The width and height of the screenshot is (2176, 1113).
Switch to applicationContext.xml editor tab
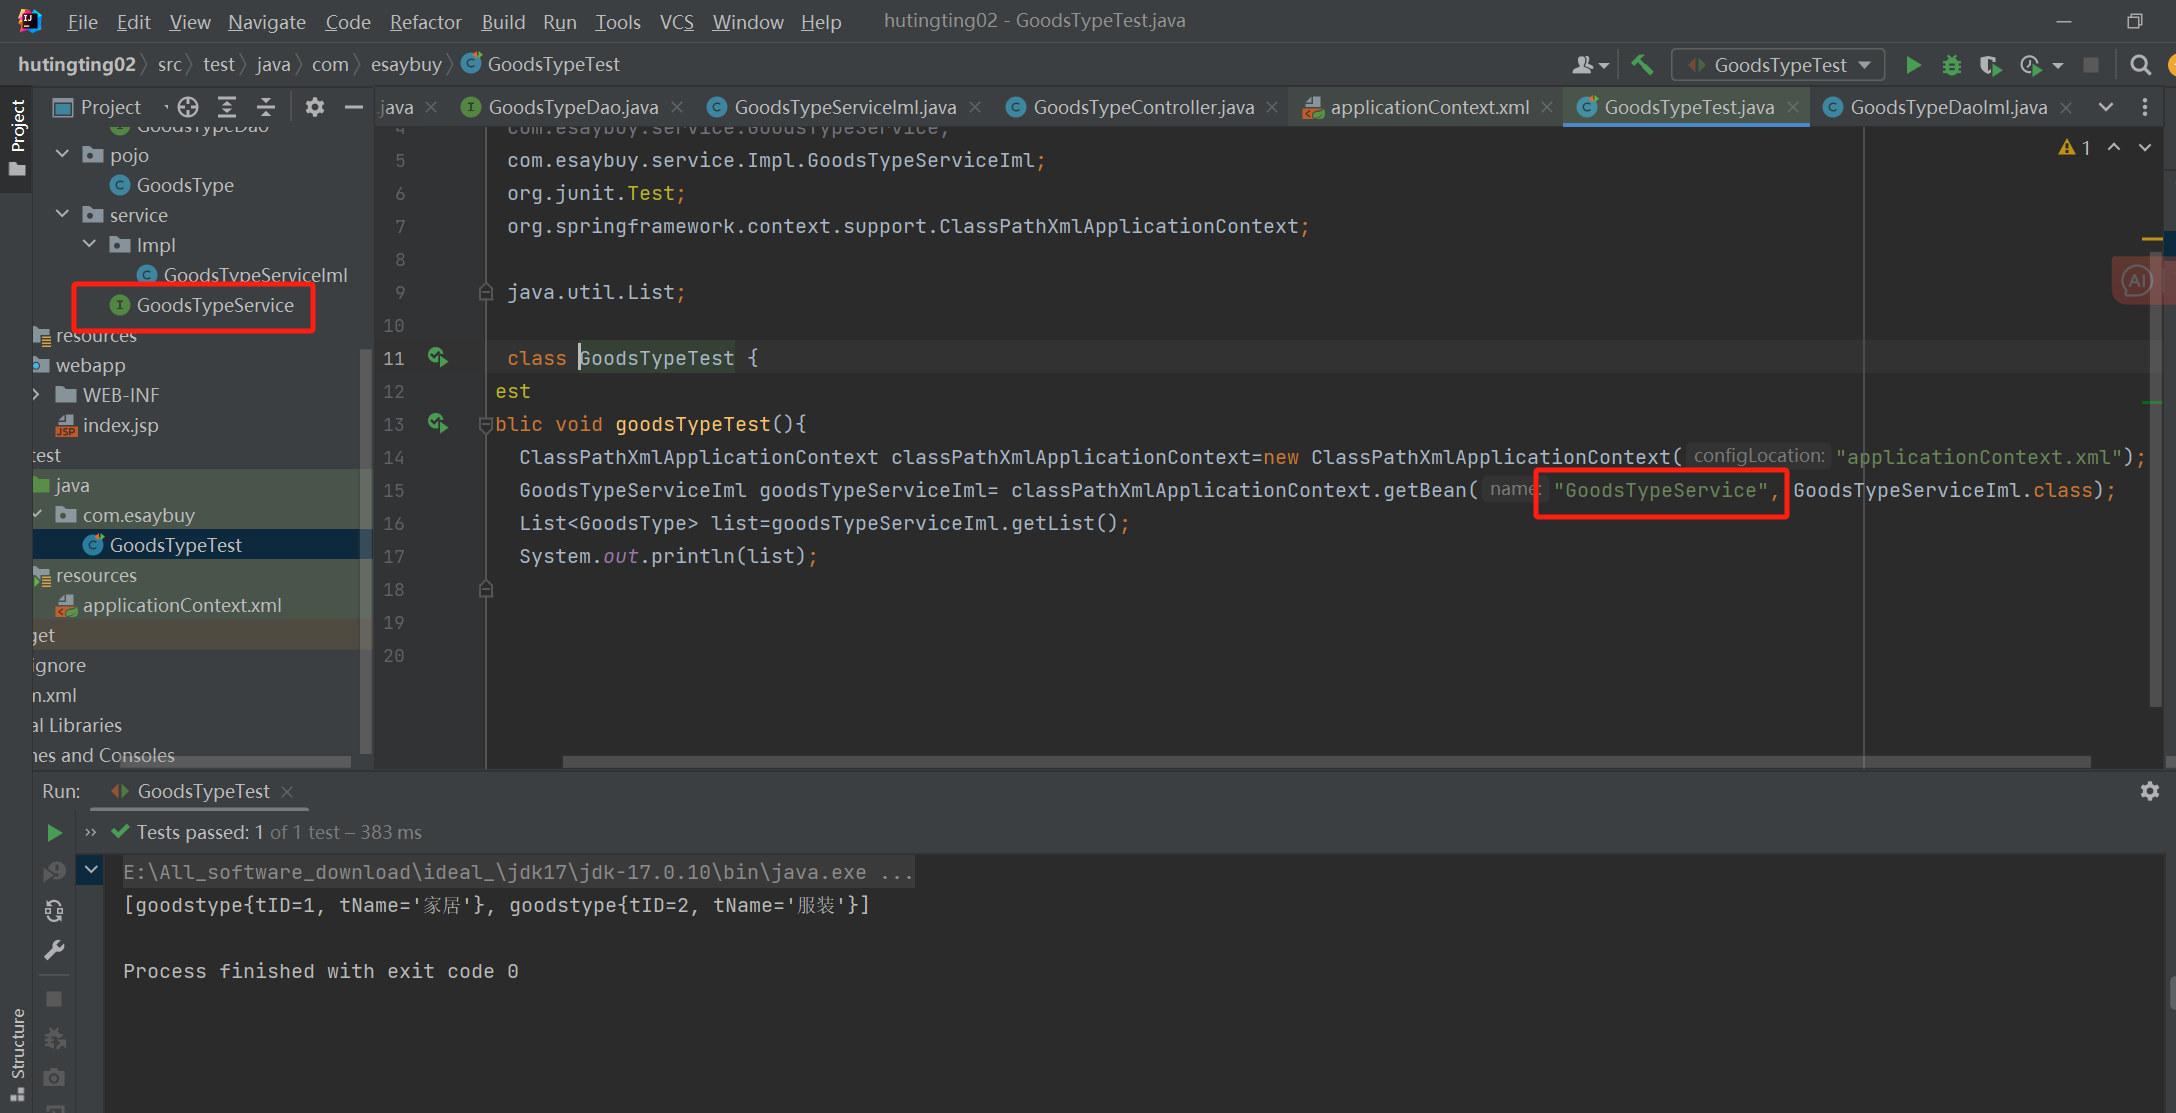coord(1428,107)
